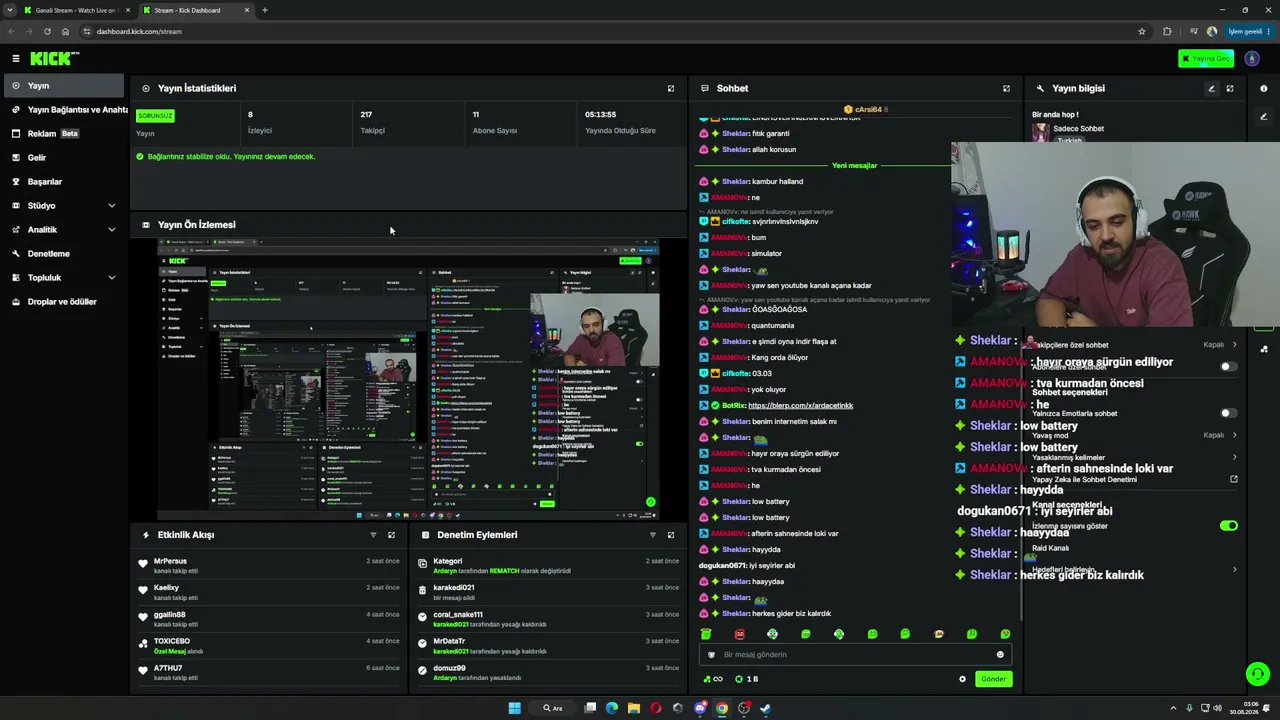Open Denetleme in the sidebar
This screenshot has width=1280, height=720.
click(x=65, y=254)
